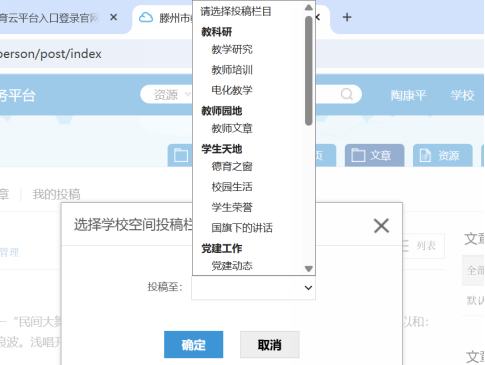Confirm with the 确定 button
Screen dimensions: 485x365
click(193, 345)
